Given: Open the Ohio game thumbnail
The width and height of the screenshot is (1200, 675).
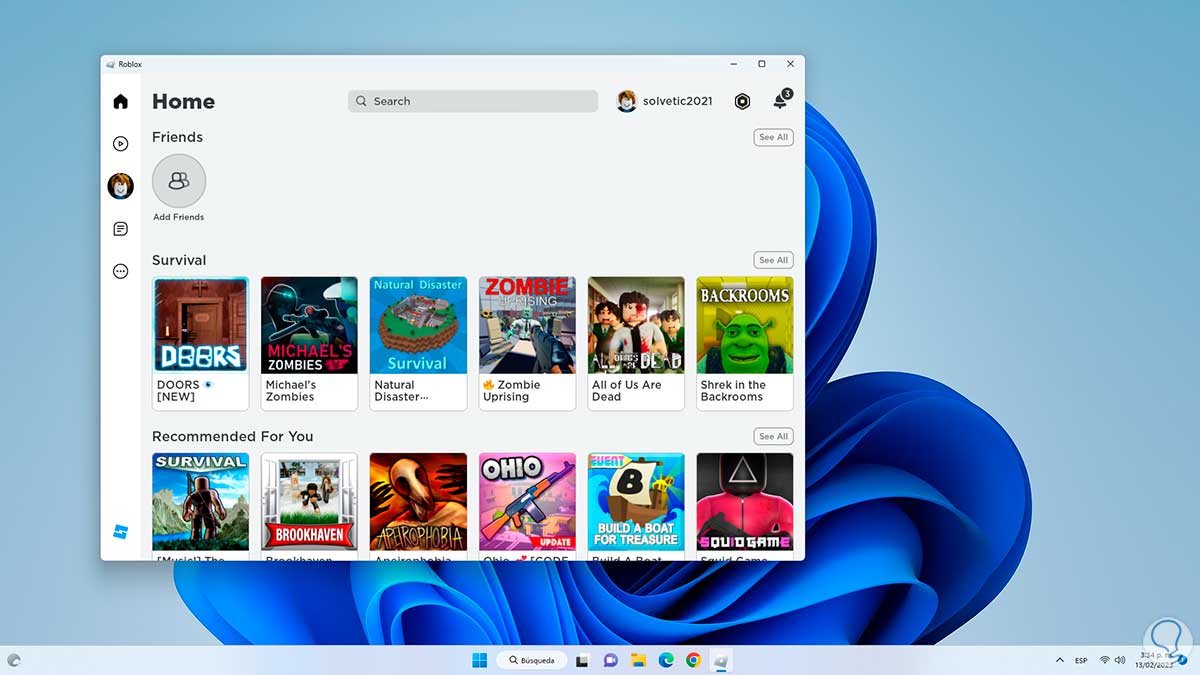Looking at the screenshot, I should pos(527,501).
